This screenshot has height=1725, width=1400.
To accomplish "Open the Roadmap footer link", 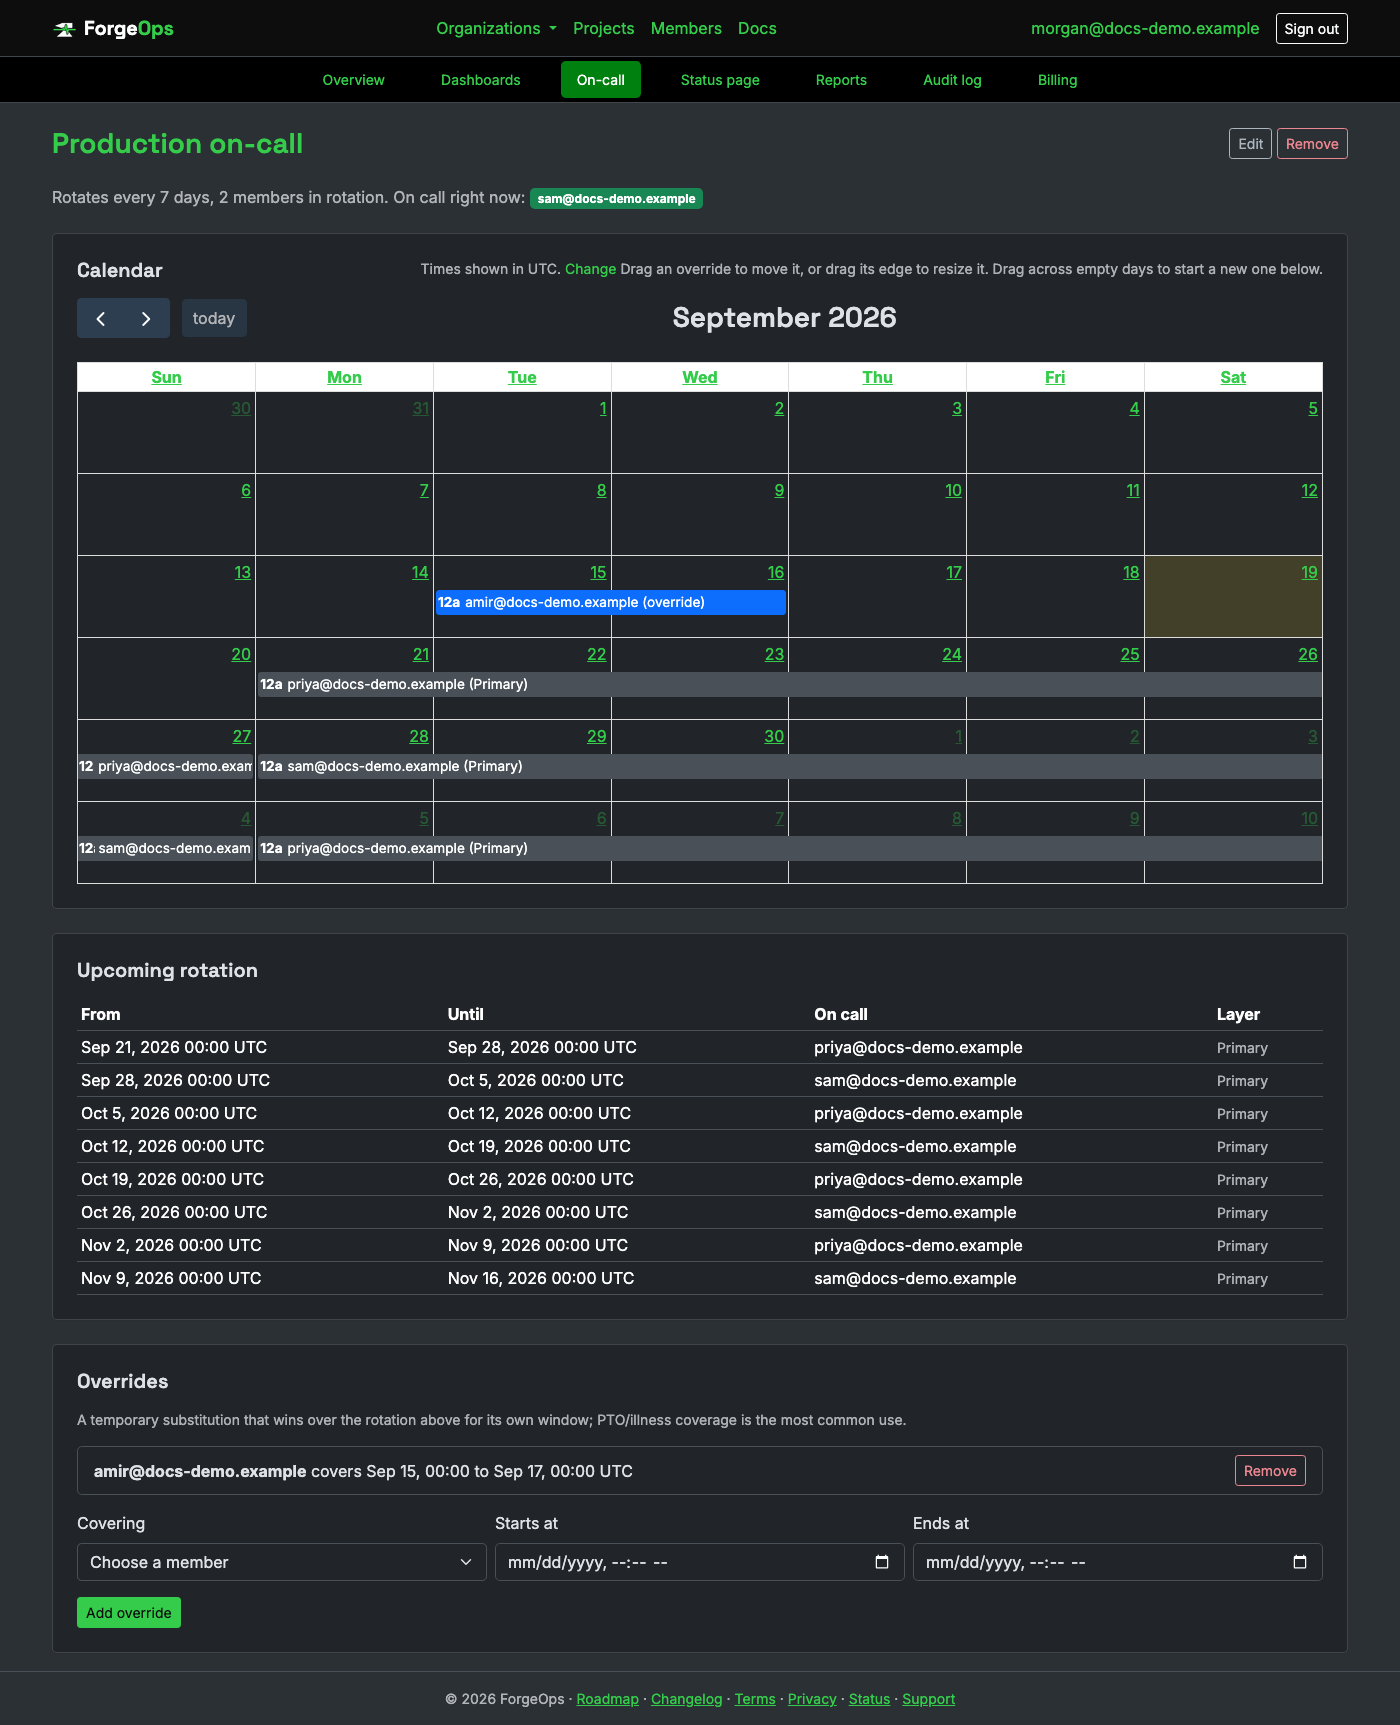I will coord(607,1699).
